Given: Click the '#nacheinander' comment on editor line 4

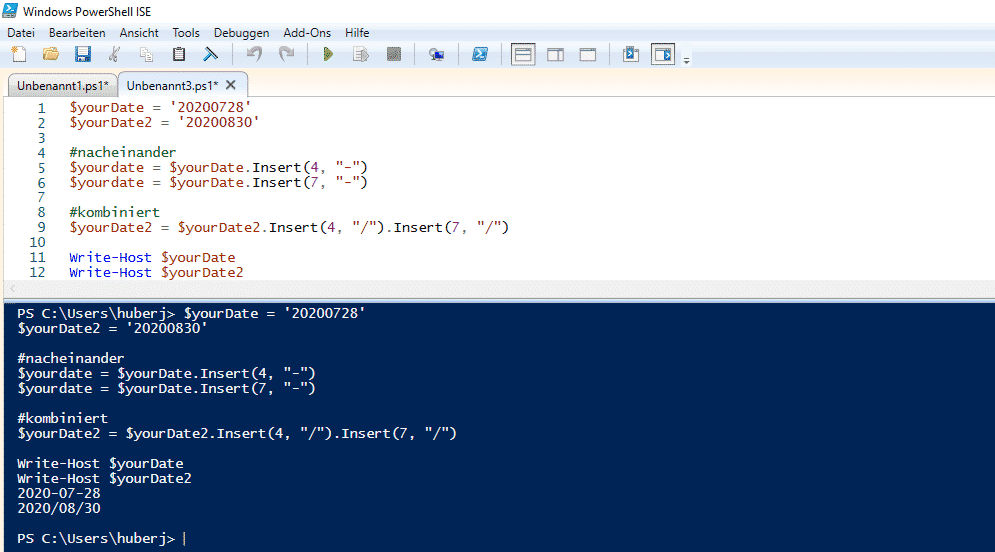Looking at the screenshot, I should [122, 152].
